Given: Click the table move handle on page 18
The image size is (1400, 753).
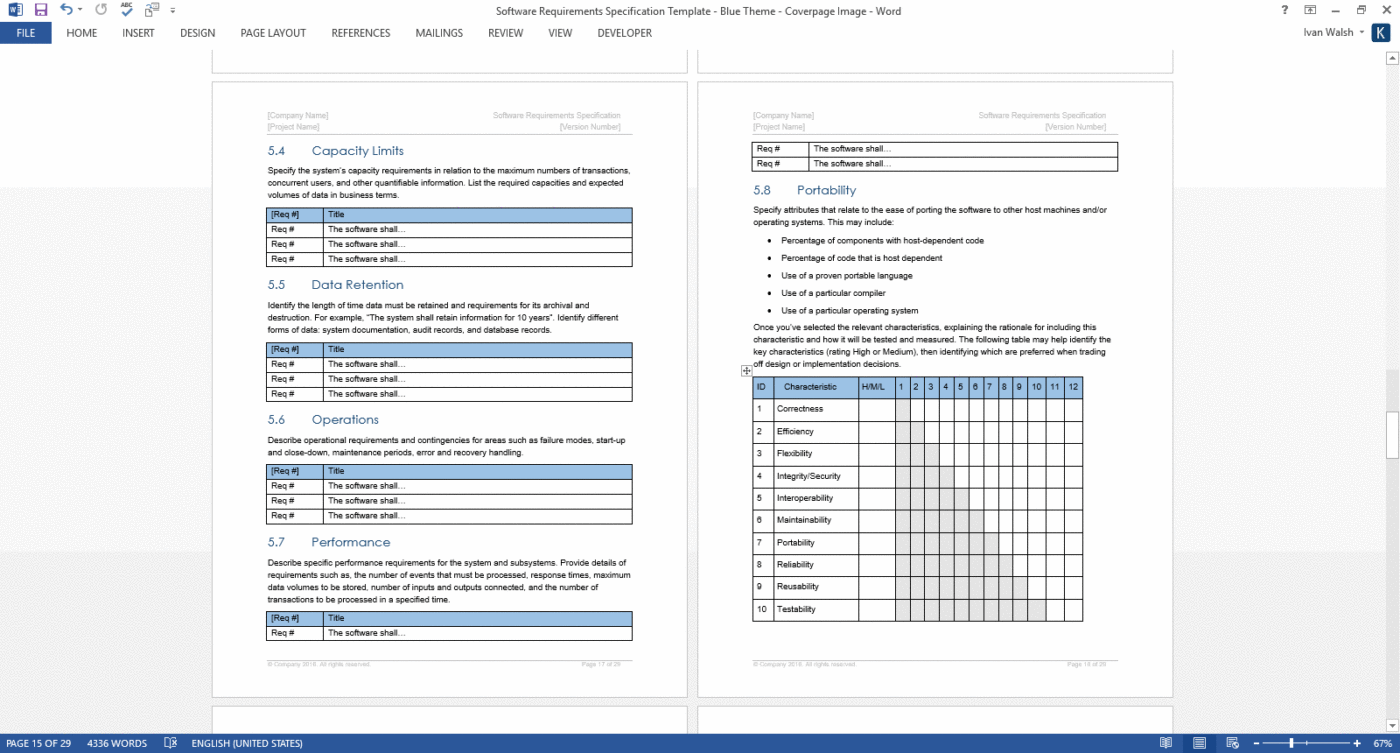Looking at the screenshot, I should (x=746, y=370).
